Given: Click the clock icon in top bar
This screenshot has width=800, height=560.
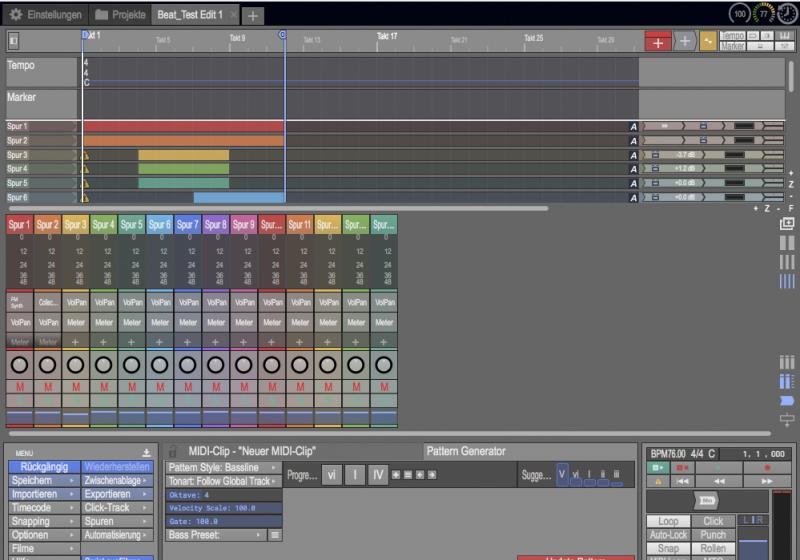Looking at the screenshot, I should (x=787, y=14).
